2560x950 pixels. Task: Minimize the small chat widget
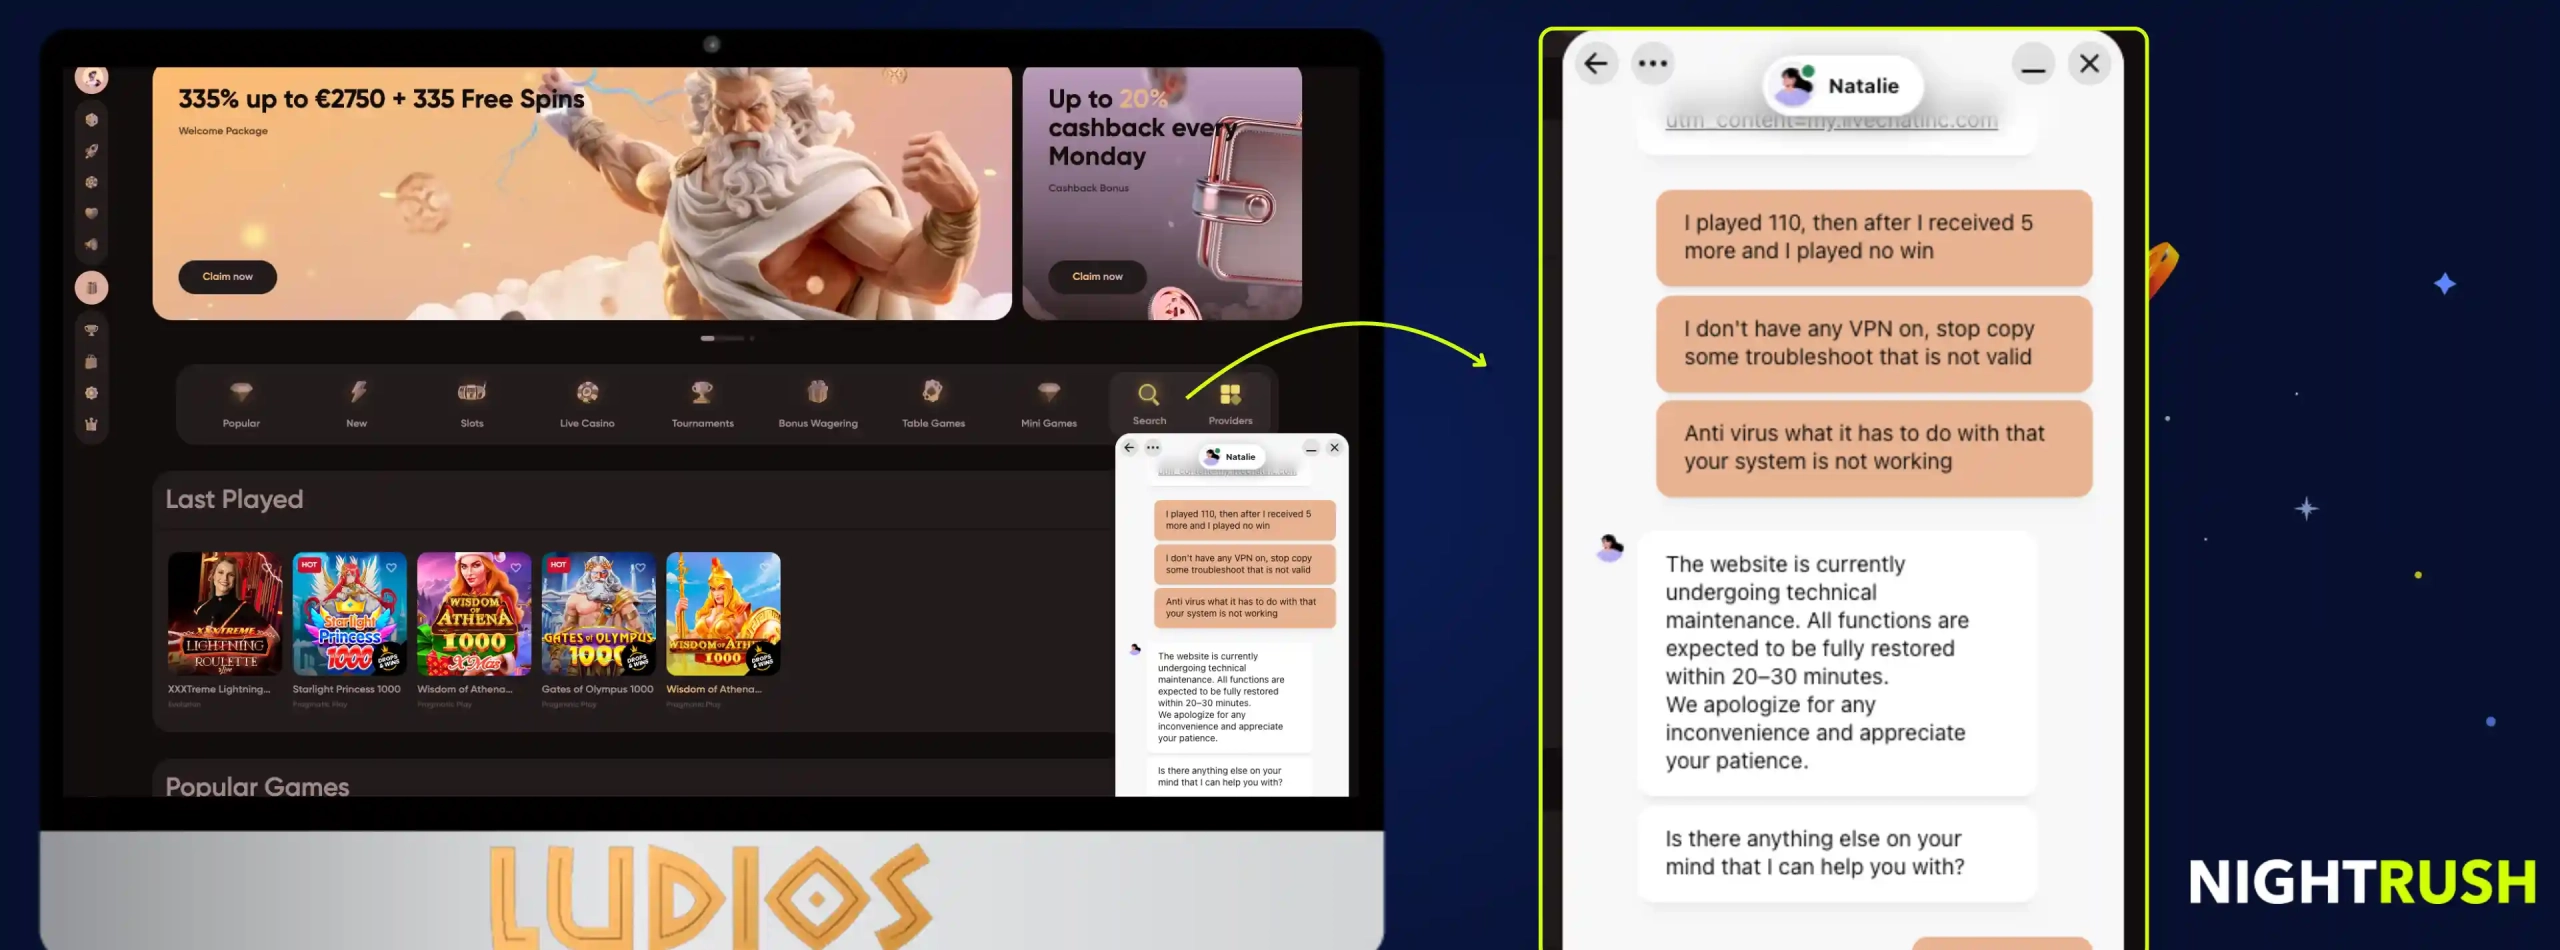pyautogui.click(x=1311, y=448)
